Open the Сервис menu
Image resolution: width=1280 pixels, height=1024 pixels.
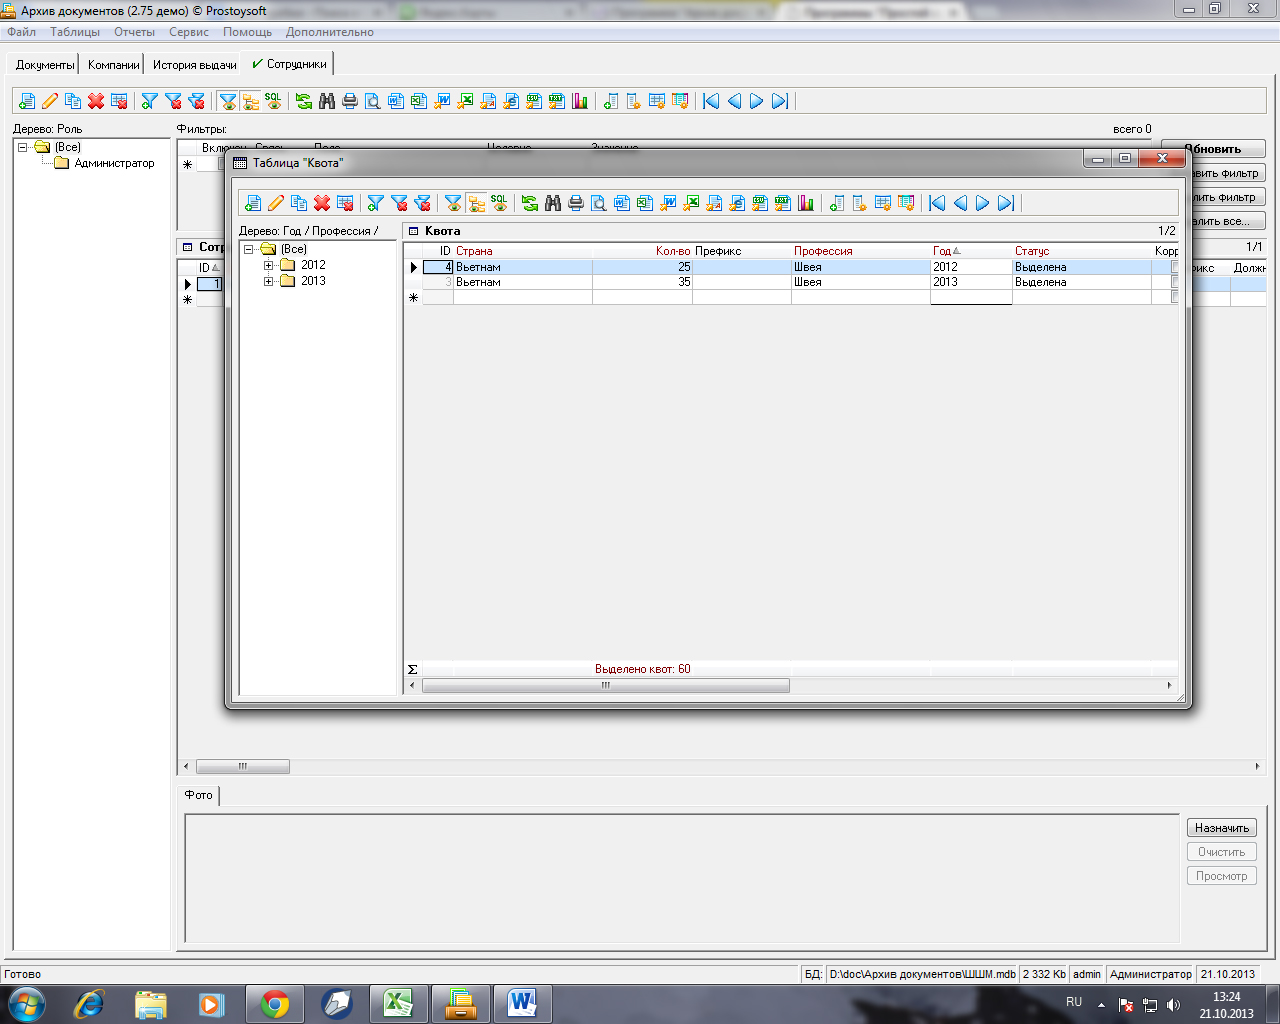point(188,32)
